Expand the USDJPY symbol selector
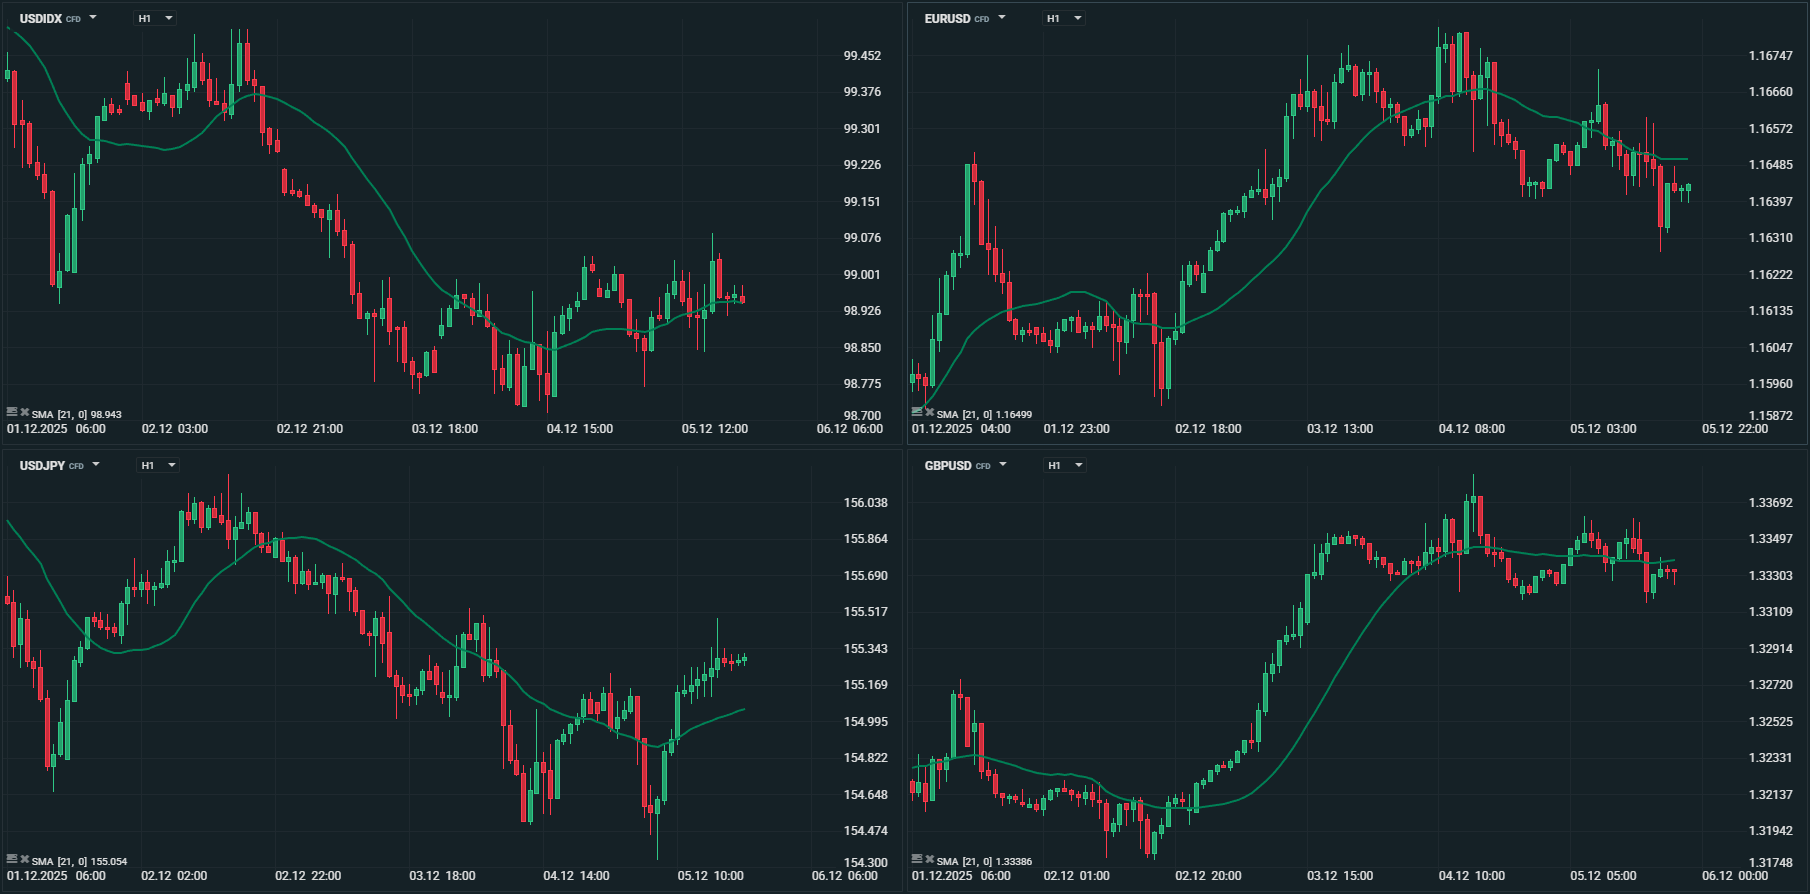This screenshot has height=894, width=1810. 96,465
